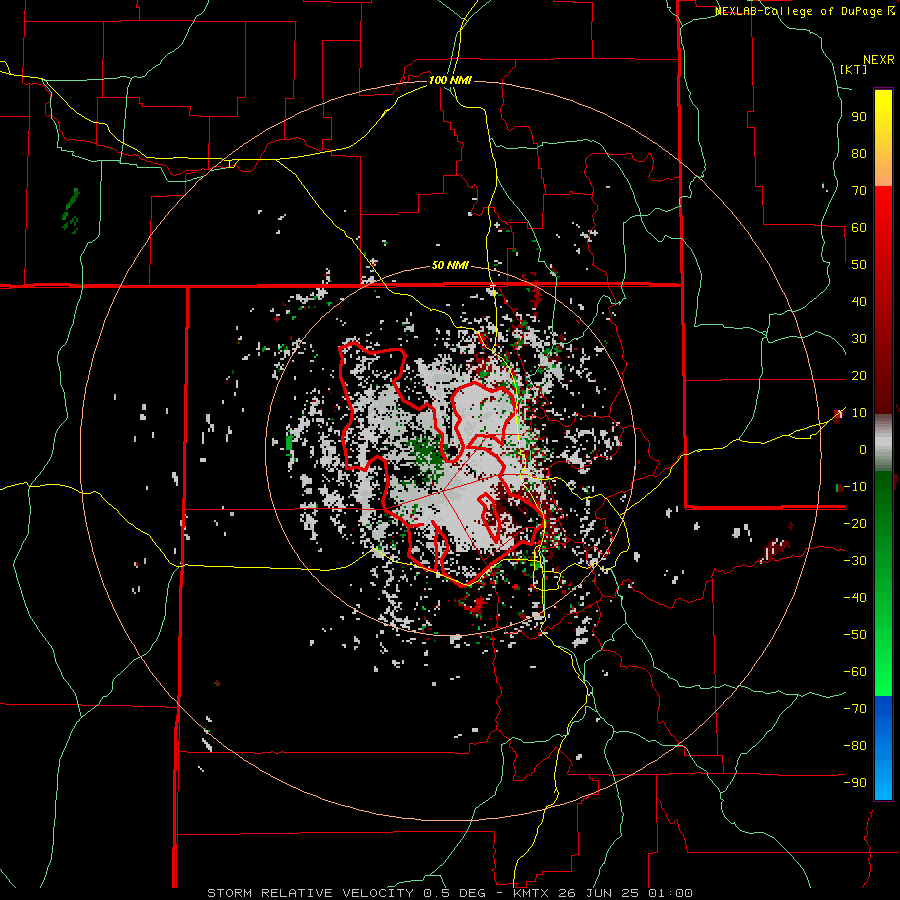Click the "NEXR" label above the color scale

point(879,60)
